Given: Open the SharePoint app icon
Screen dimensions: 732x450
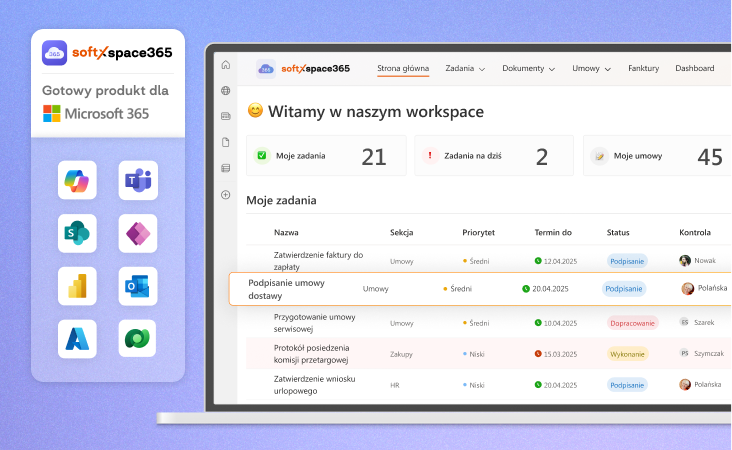Looking at the screenshot, I should click(77, 233).
